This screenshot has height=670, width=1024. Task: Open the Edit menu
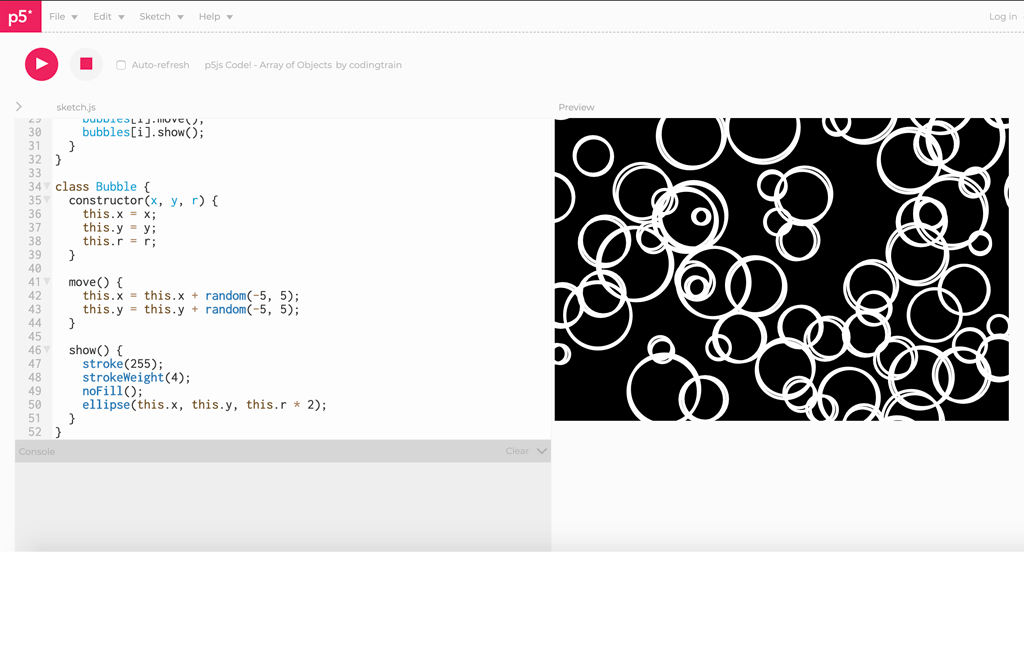click(x=108, y=17)
